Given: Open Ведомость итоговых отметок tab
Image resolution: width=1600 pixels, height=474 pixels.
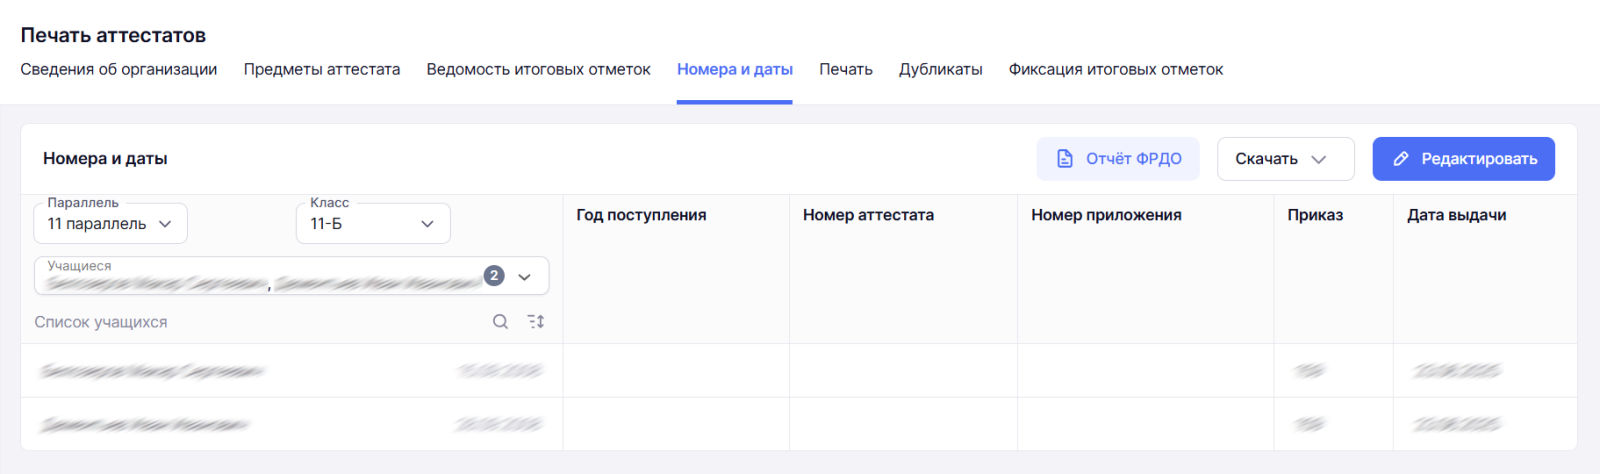Looking at the screenshot, I should (x=538, y=69).
